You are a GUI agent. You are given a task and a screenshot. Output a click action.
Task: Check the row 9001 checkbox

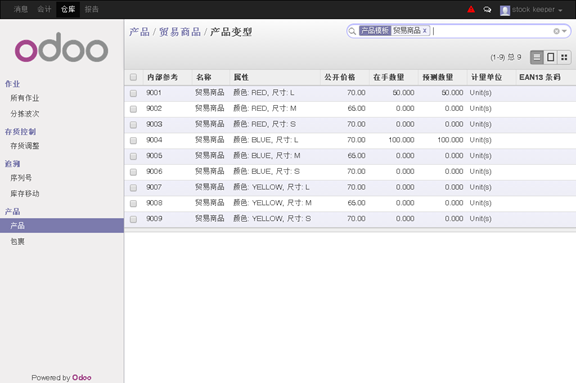tap(133, 93)
